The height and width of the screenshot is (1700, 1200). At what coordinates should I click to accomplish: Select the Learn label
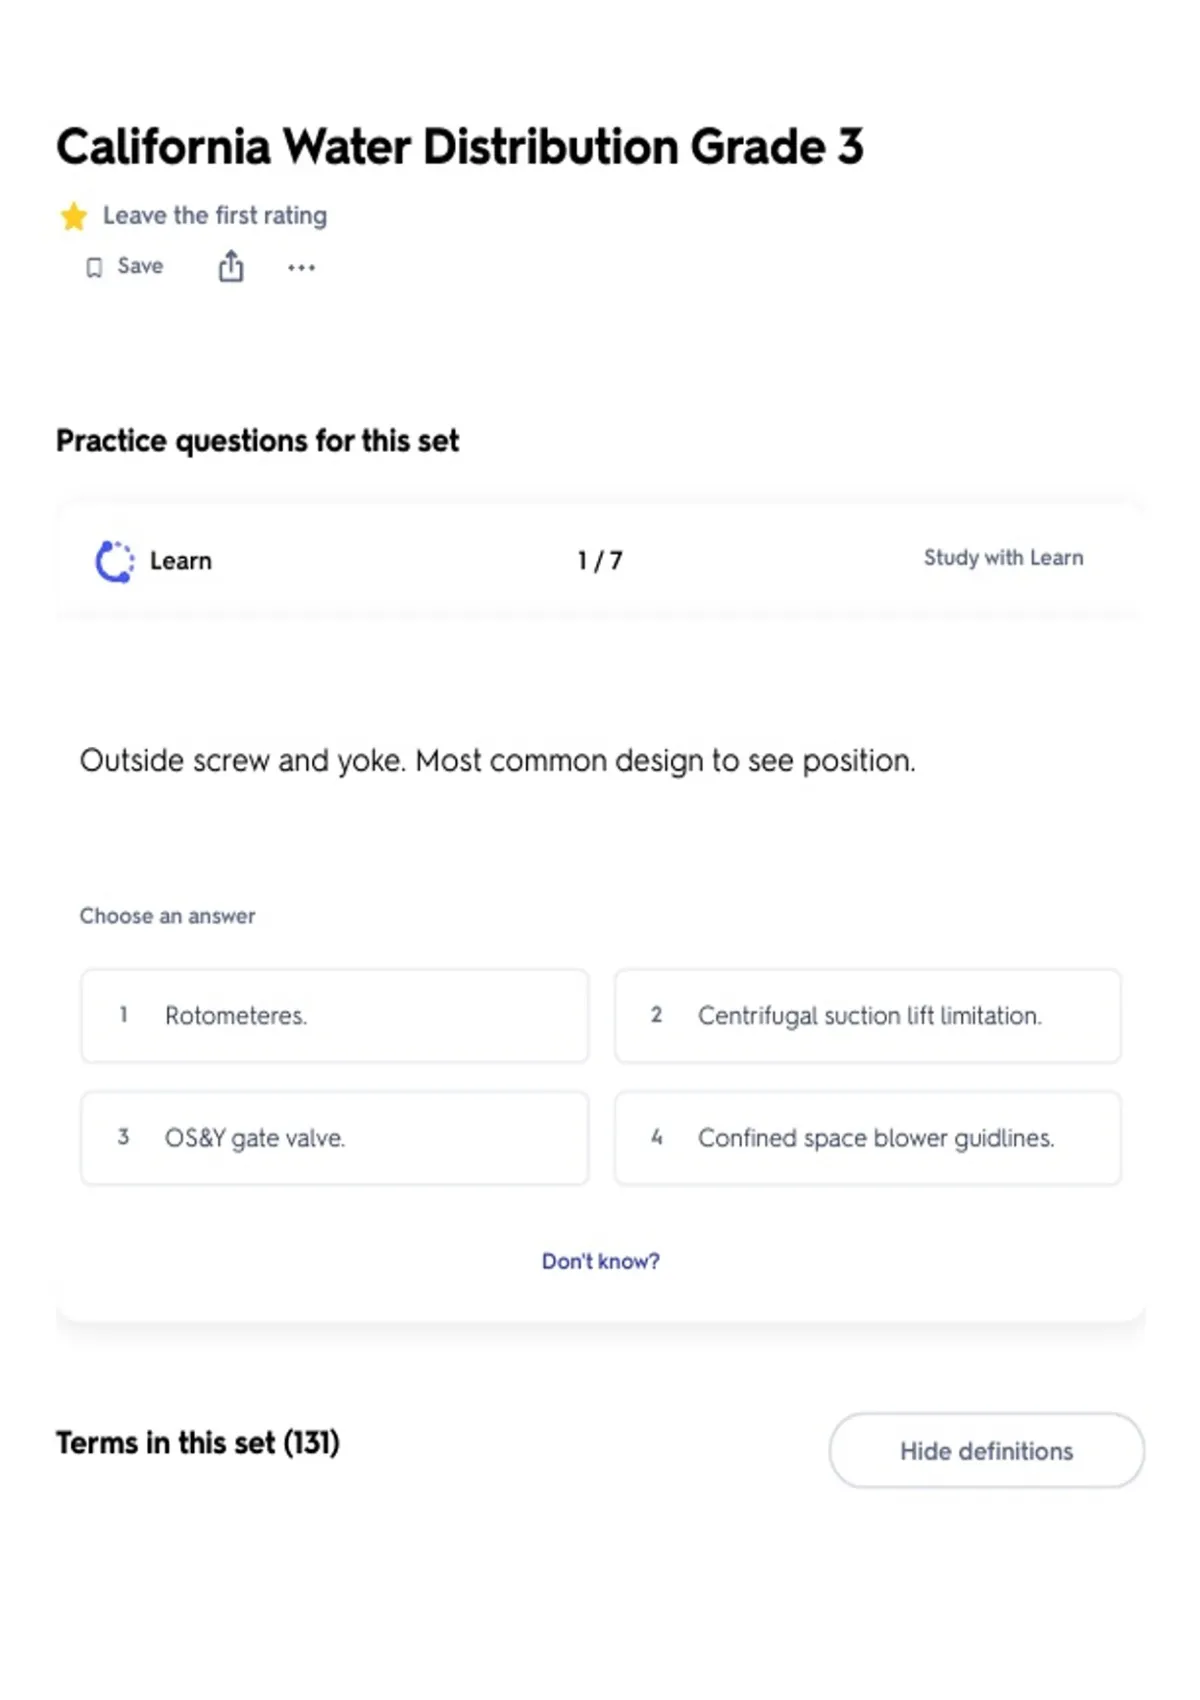(x=181, y=561)
